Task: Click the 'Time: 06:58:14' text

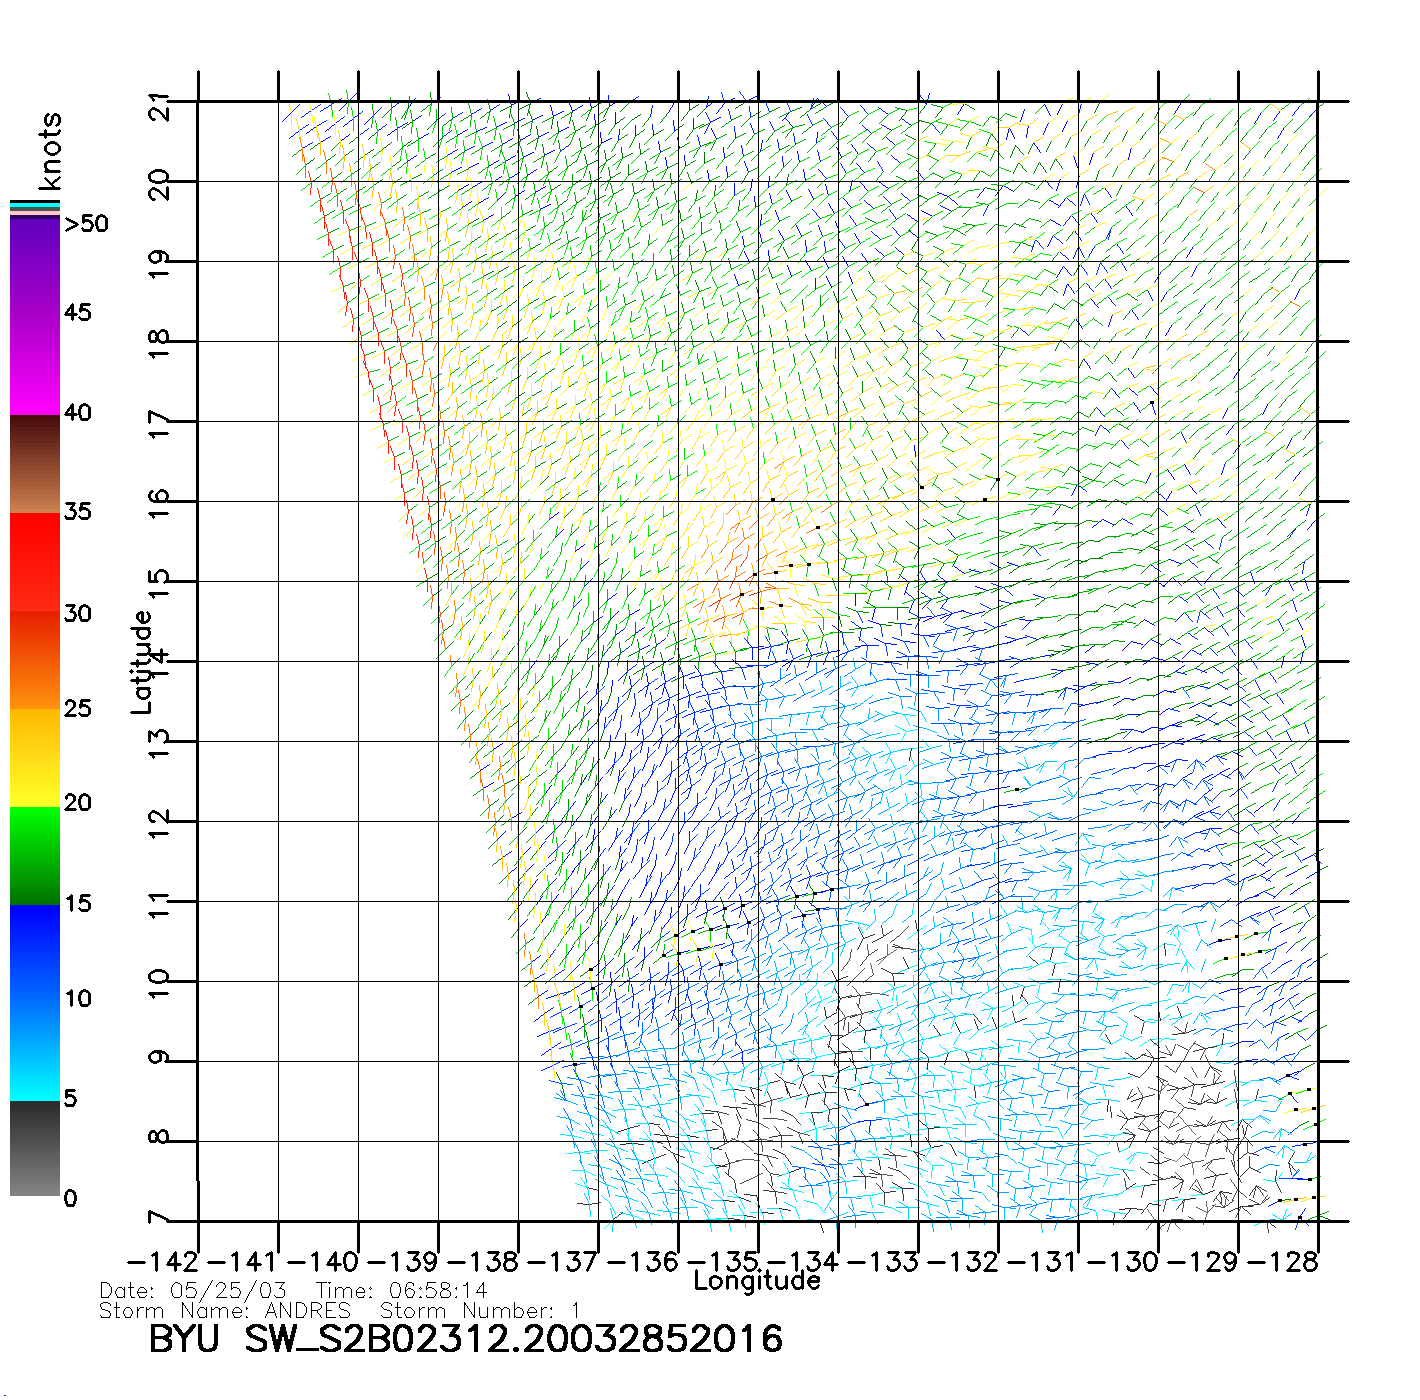Action: tap(401, 1291)
